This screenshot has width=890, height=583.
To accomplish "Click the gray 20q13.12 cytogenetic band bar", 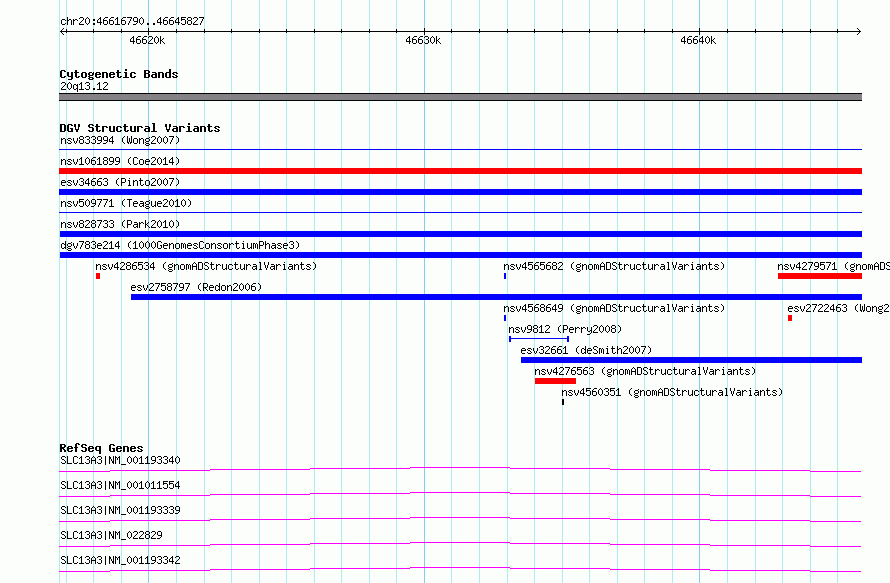I will [460, 97].
